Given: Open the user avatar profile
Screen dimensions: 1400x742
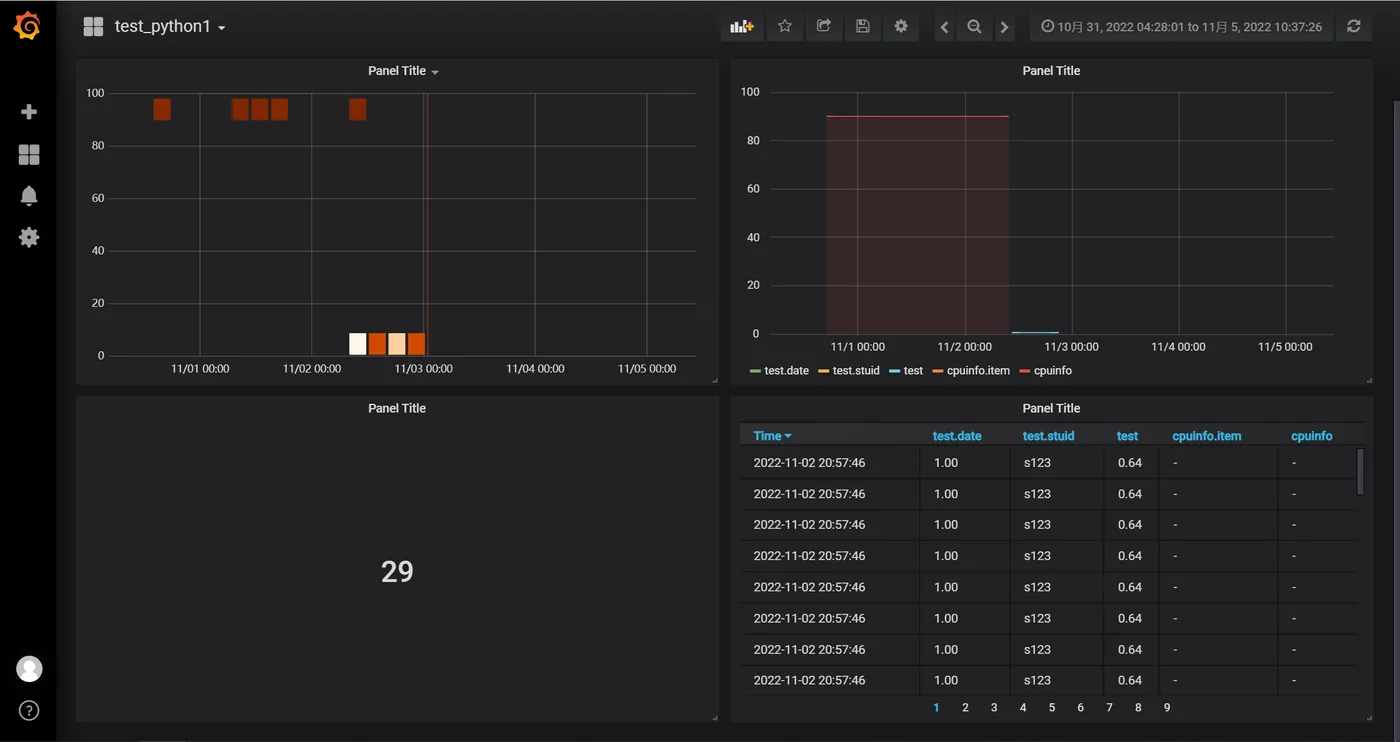Looking at the screenshot, I should tap(29, 669).
